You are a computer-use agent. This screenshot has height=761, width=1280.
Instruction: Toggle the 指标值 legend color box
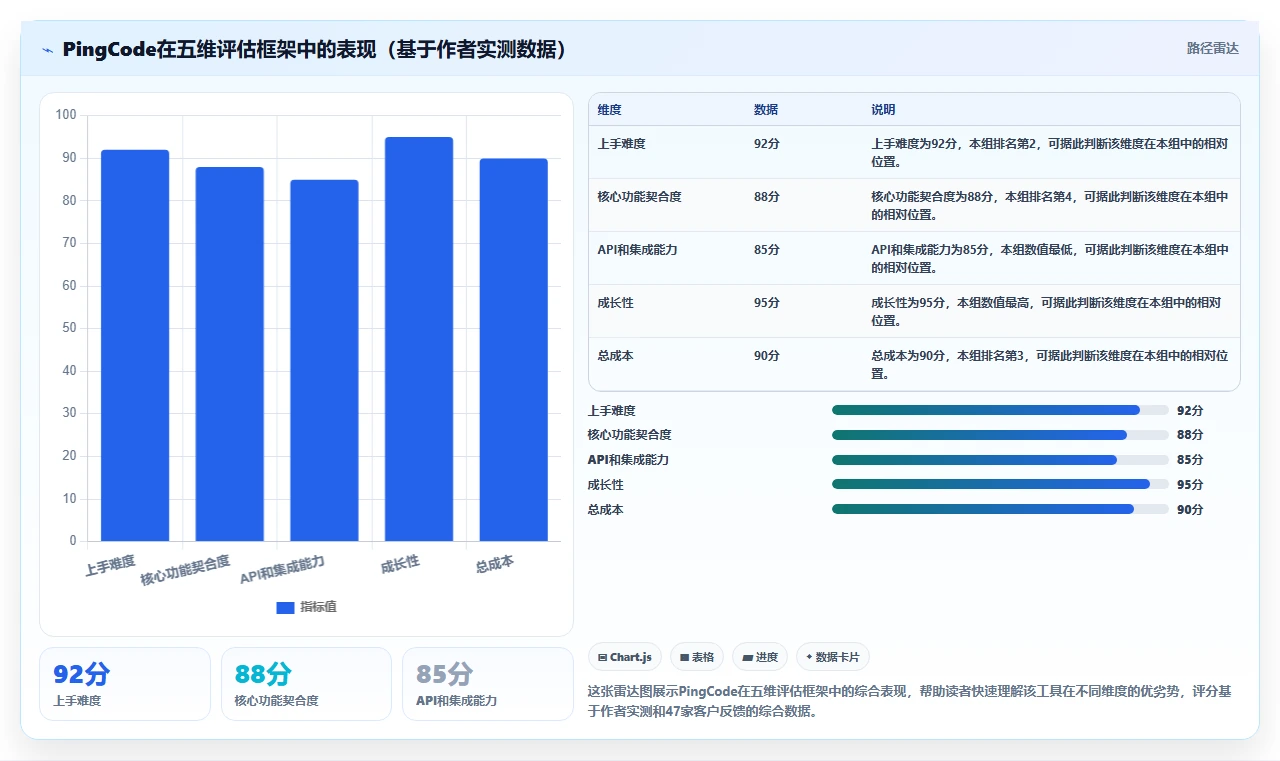[285, 607]
